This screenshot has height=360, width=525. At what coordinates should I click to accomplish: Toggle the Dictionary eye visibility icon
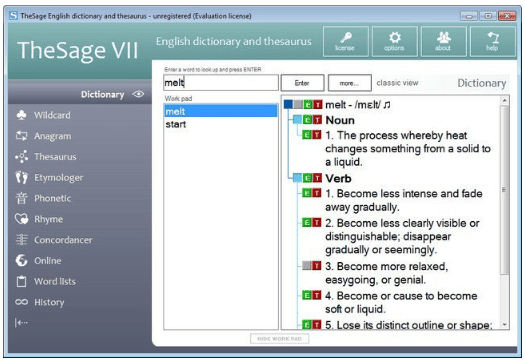pyautogui.click(x=138, y=94)
